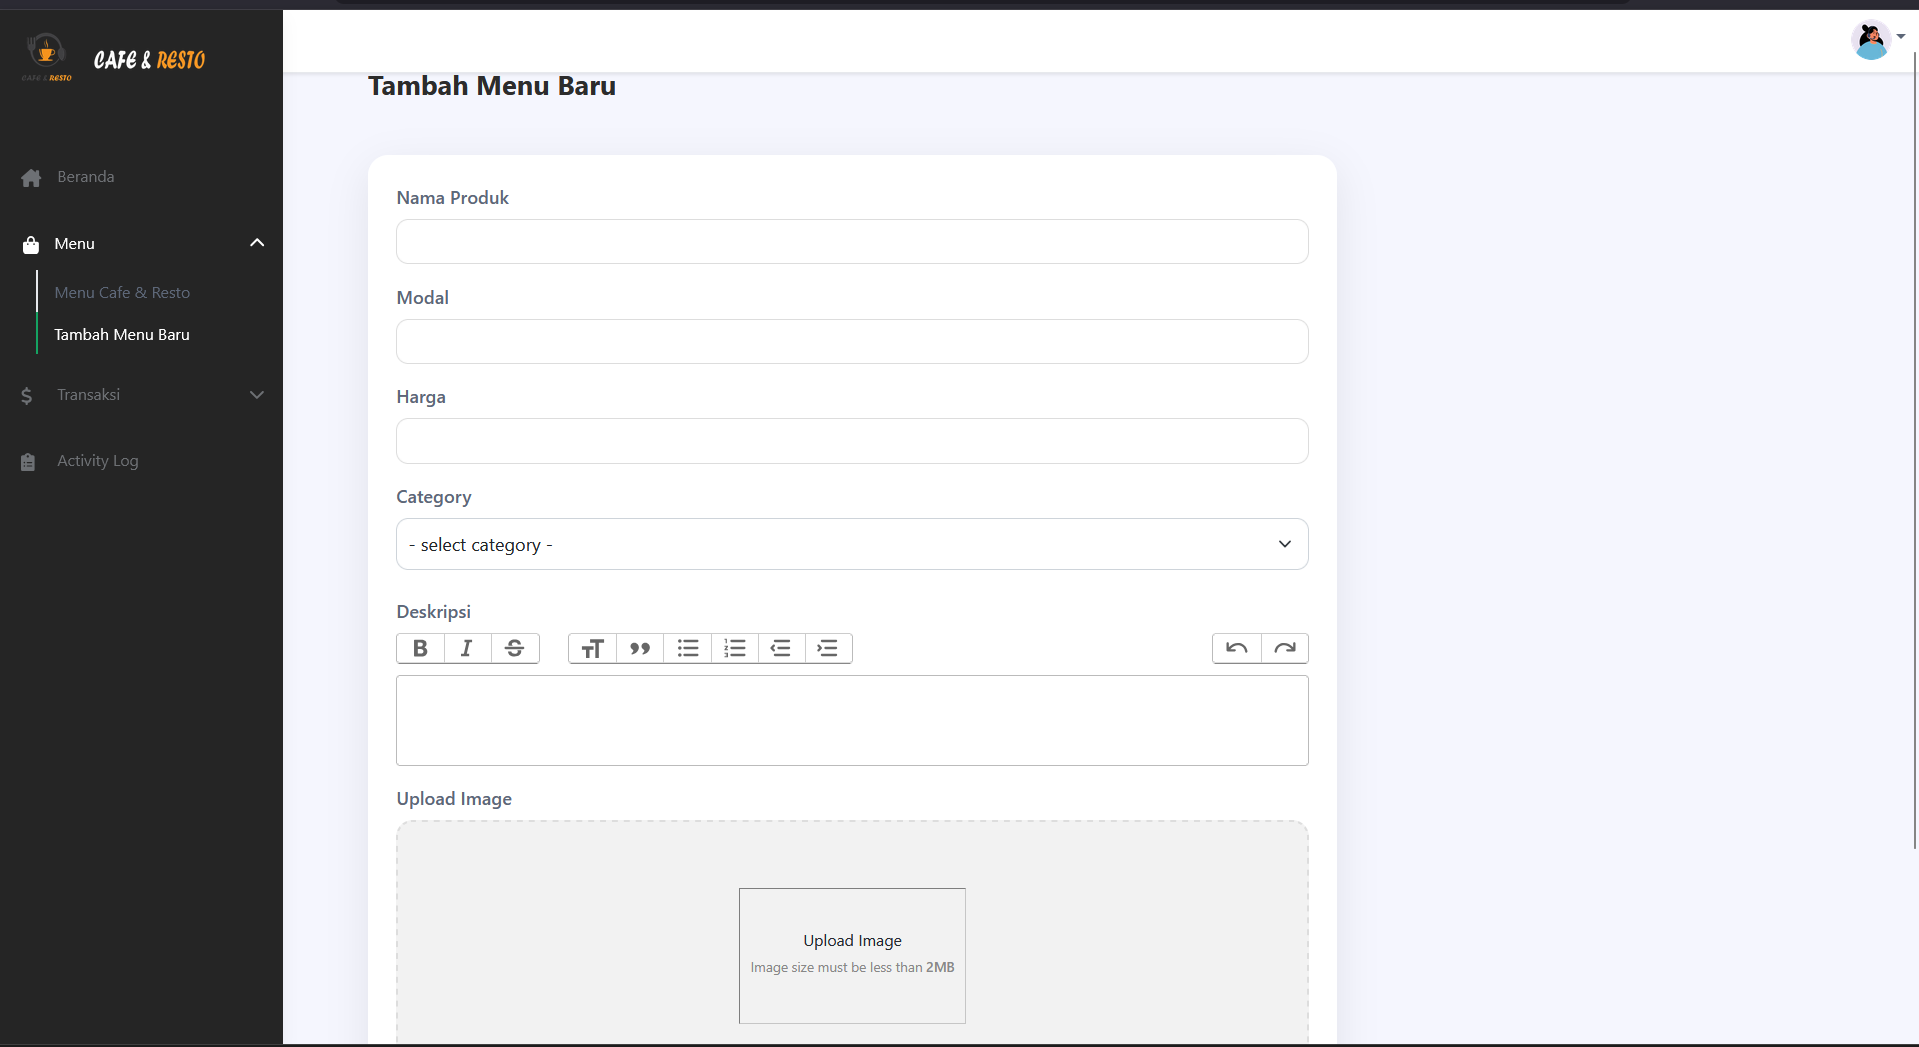This screenshot has height=1047, width=1919.
Task: Open the select category dropdown
Action: tap(852, 544)
